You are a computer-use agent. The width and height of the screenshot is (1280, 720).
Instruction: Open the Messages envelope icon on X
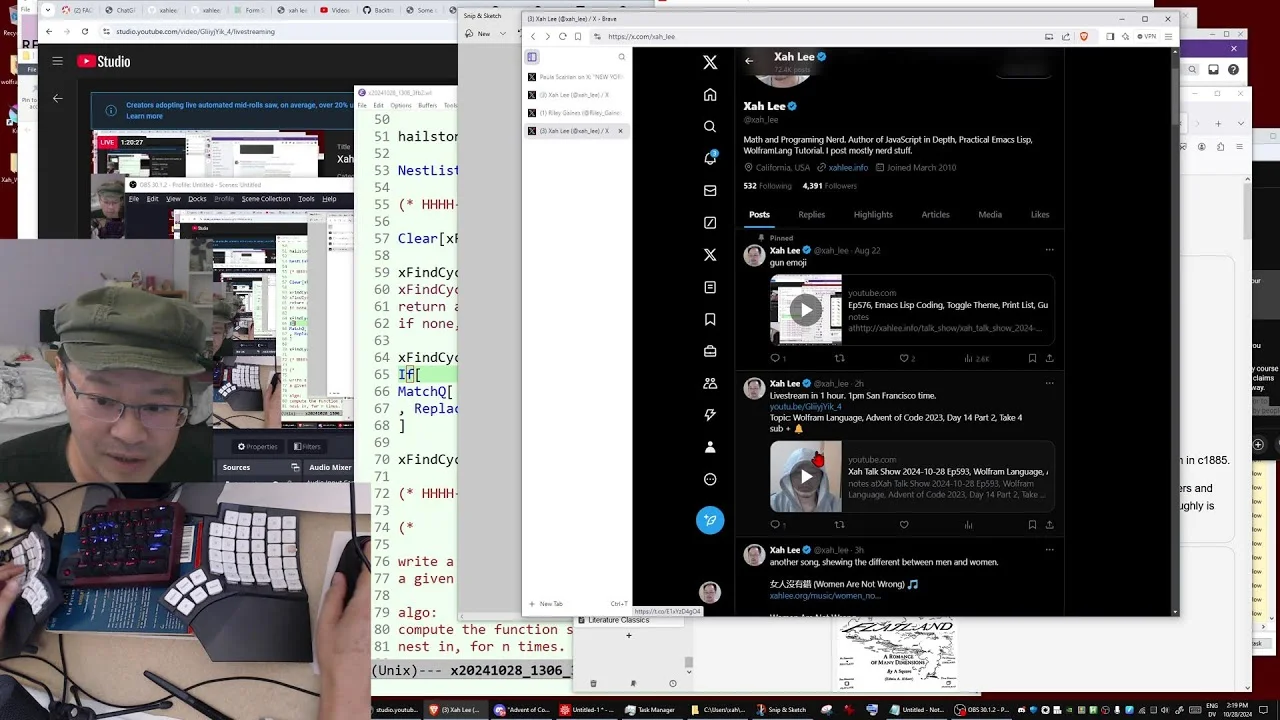coord(710,191)
